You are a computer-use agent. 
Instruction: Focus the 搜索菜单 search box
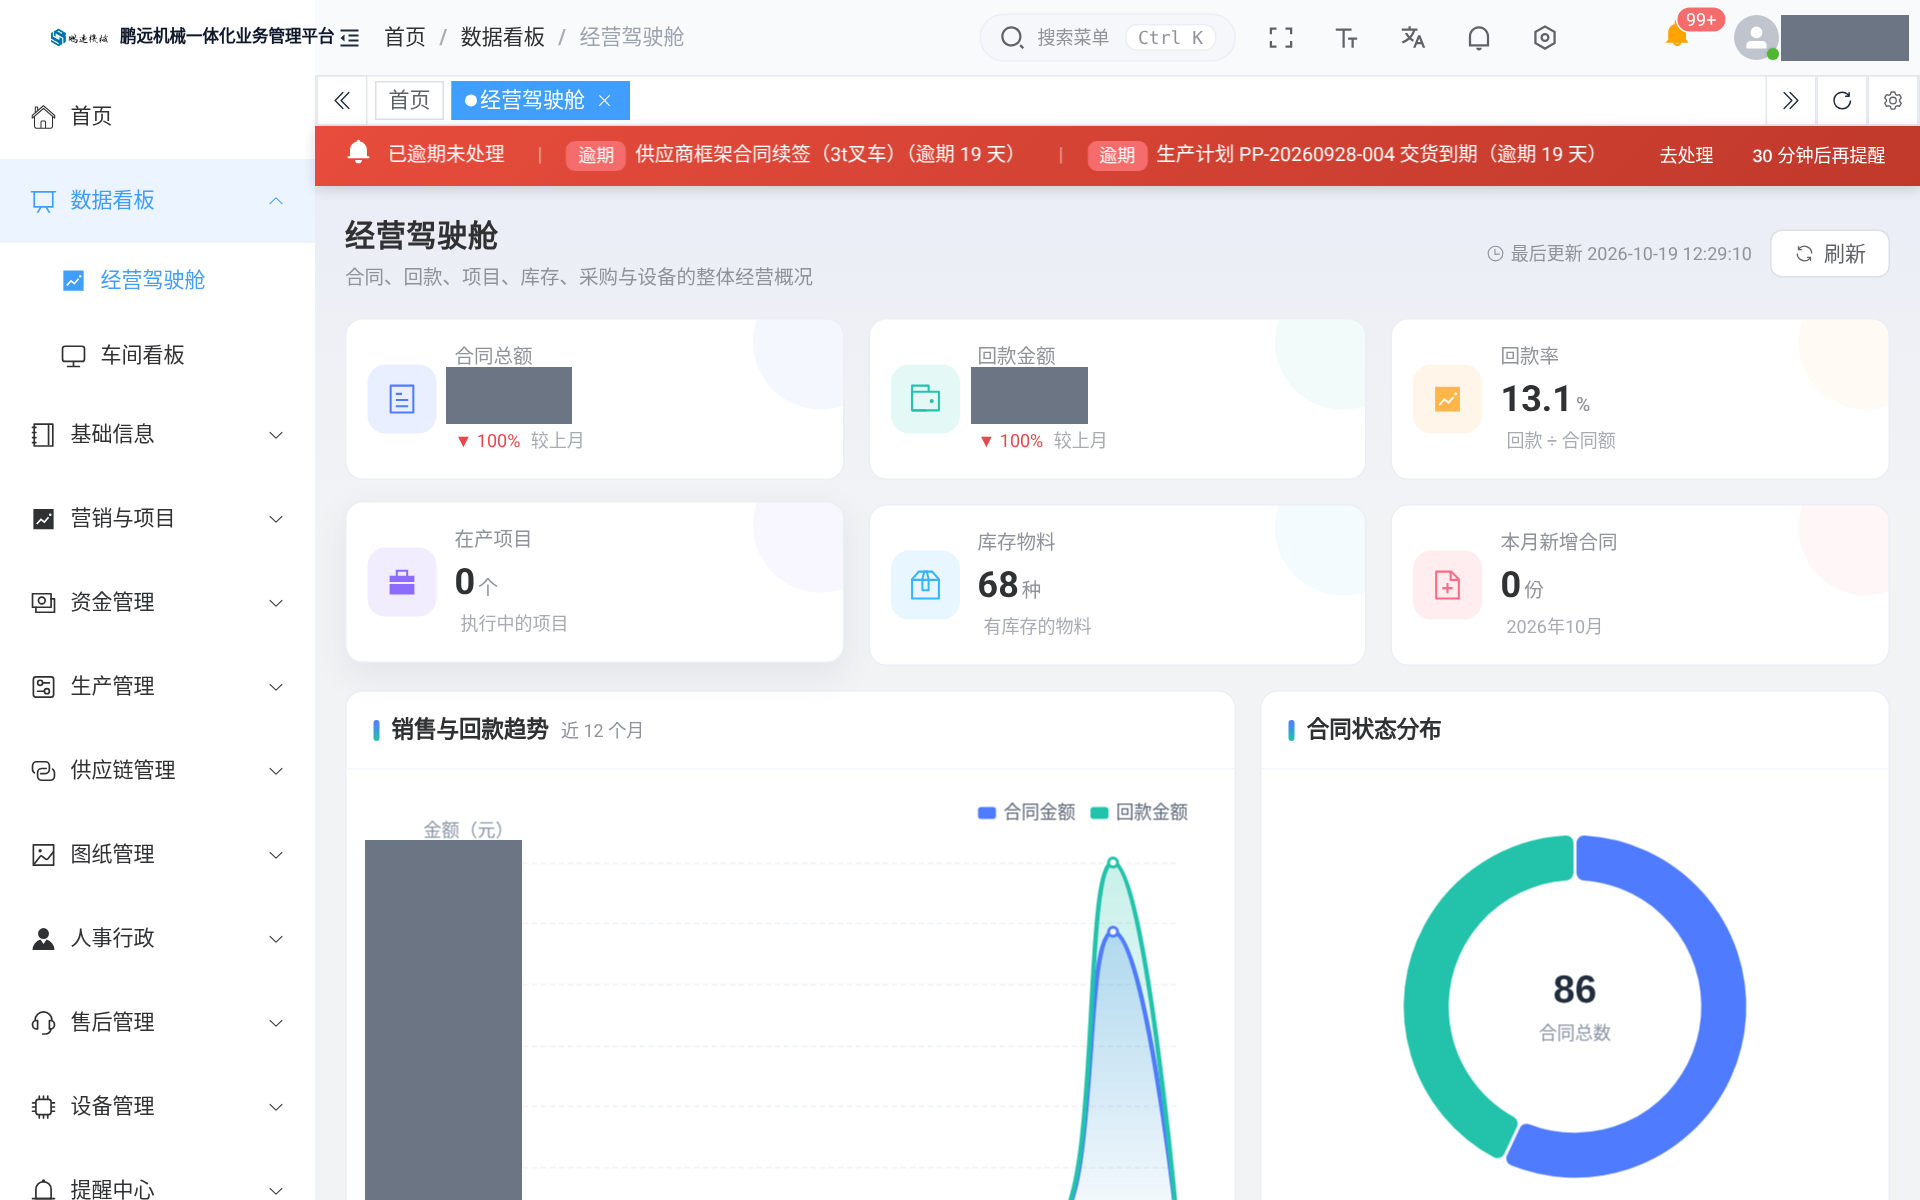(x=1107, y=38)
